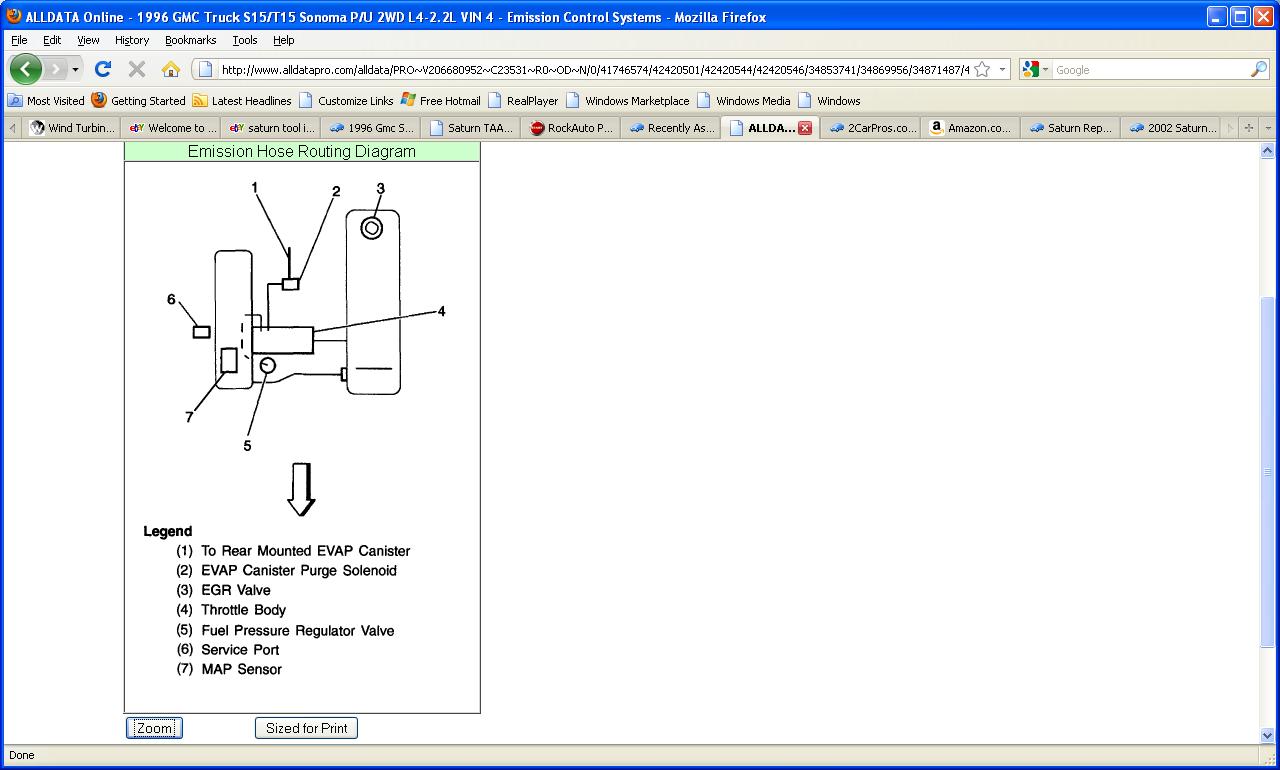
Task: Open the Most Visited bookmark folder
Action: tap(46, 100)
